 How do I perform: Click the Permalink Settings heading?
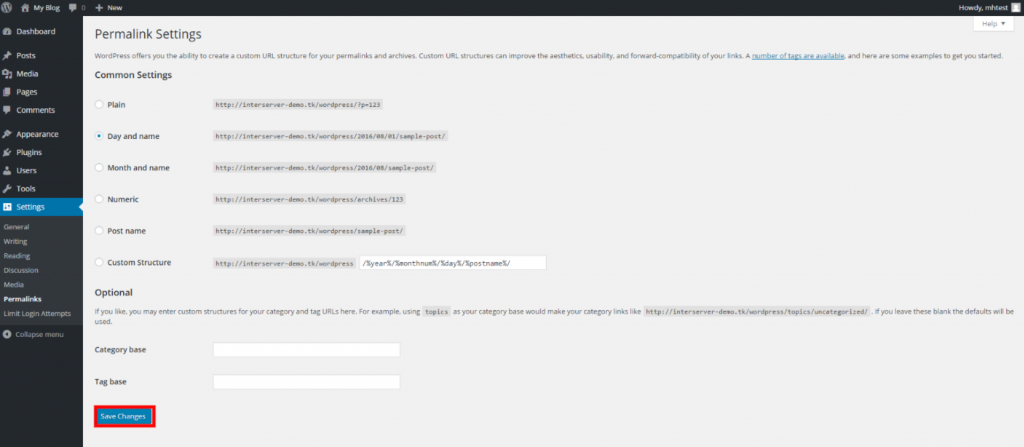click(x=148, y=34)
